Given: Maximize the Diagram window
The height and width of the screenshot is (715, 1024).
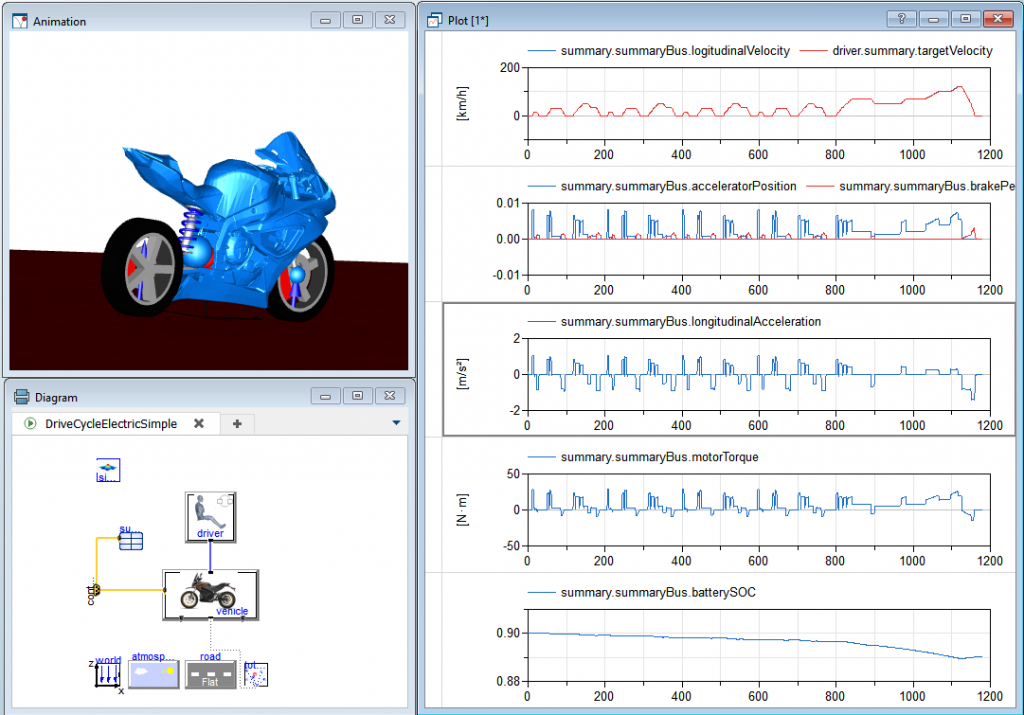Looking at the screenshot, I should coord(357,396).
